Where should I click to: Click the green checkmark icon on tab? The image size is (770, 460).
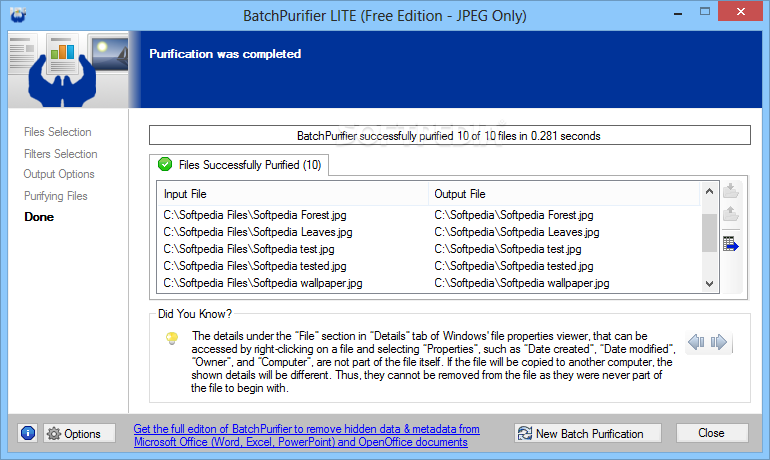click(165, 164)
